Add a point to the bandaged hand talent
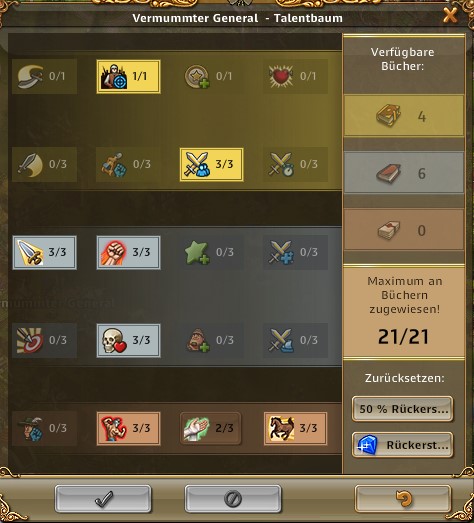 coord(211,429)
